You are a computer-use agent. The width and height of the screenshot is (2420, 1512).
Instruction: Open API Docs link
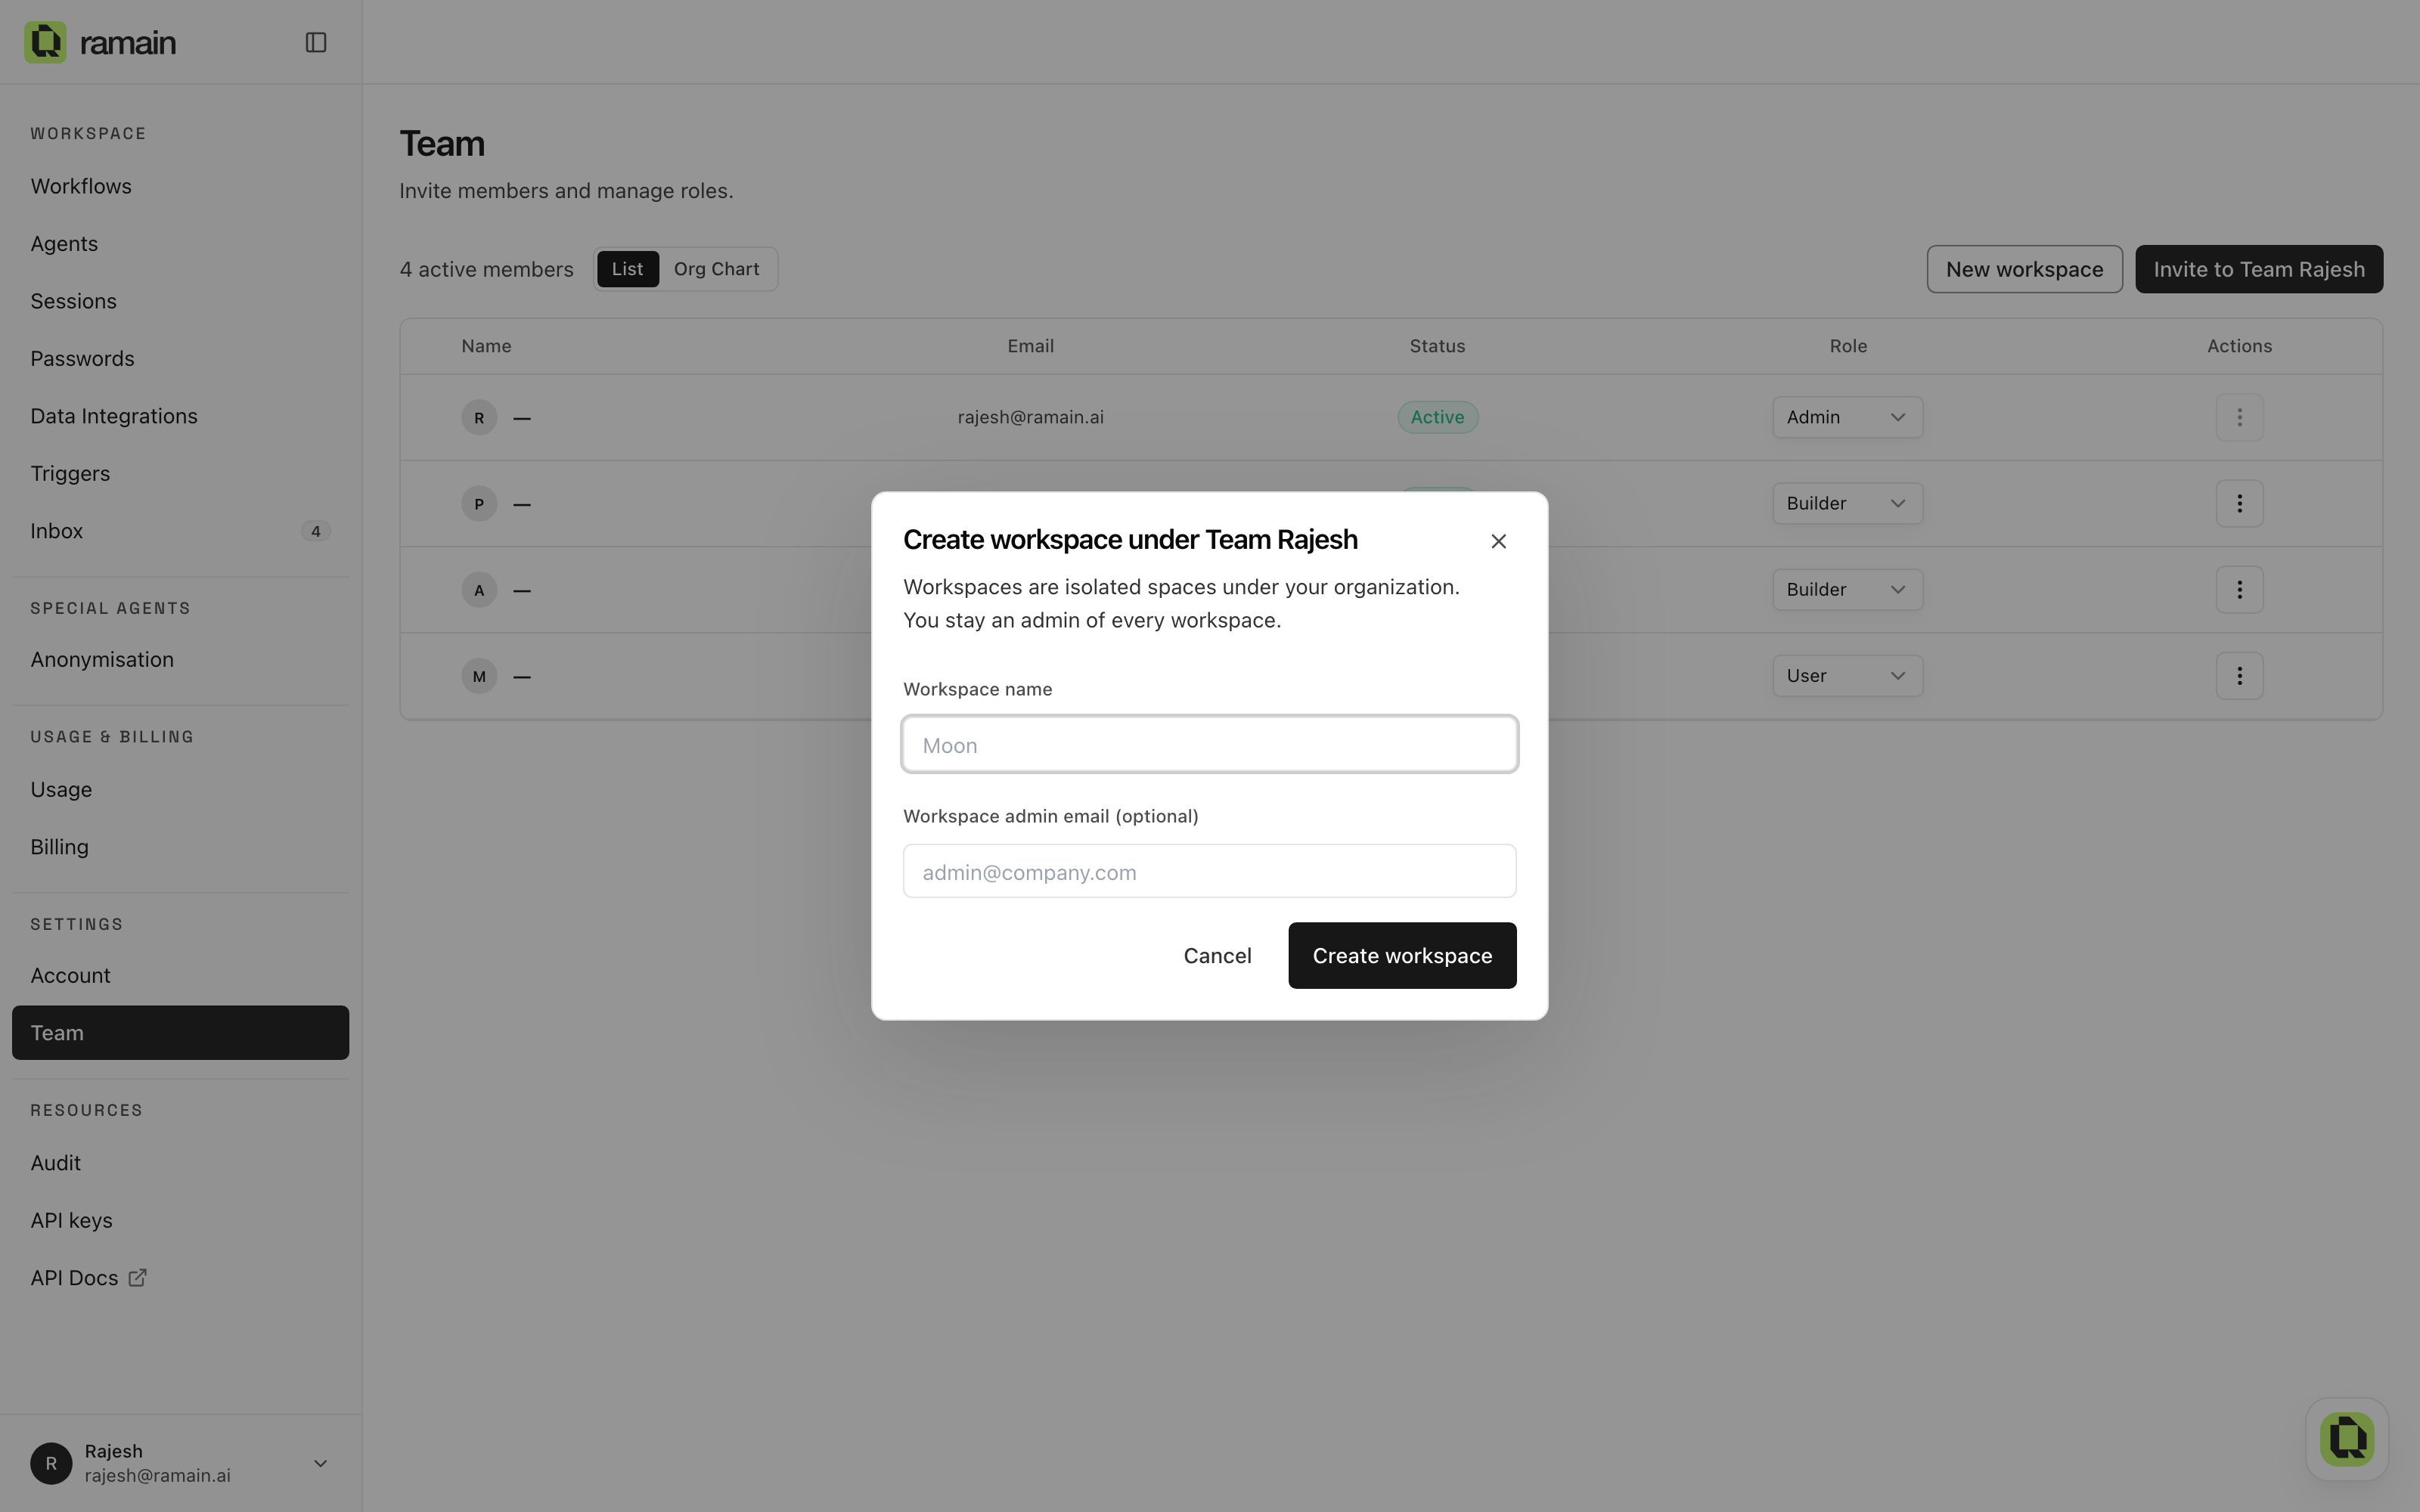coord(180,1278)
